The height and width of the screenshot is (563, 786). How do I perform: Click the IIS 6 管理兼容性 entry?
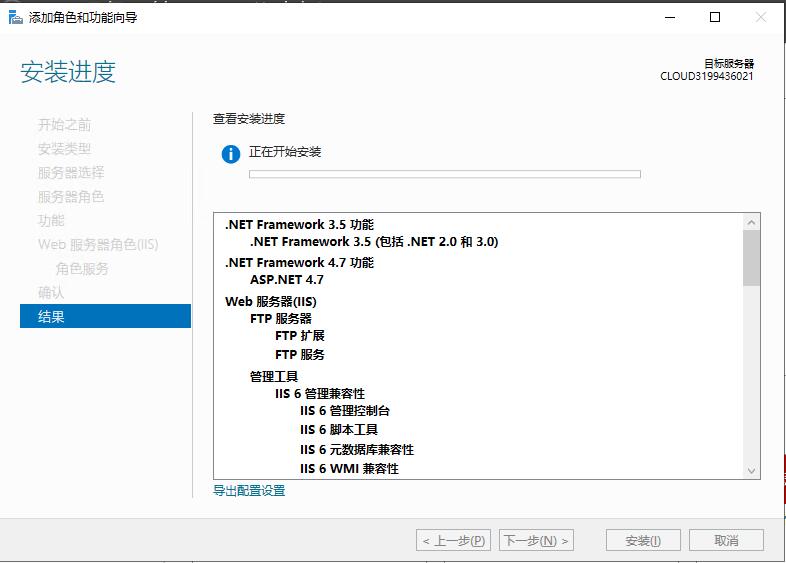(320, 394)
